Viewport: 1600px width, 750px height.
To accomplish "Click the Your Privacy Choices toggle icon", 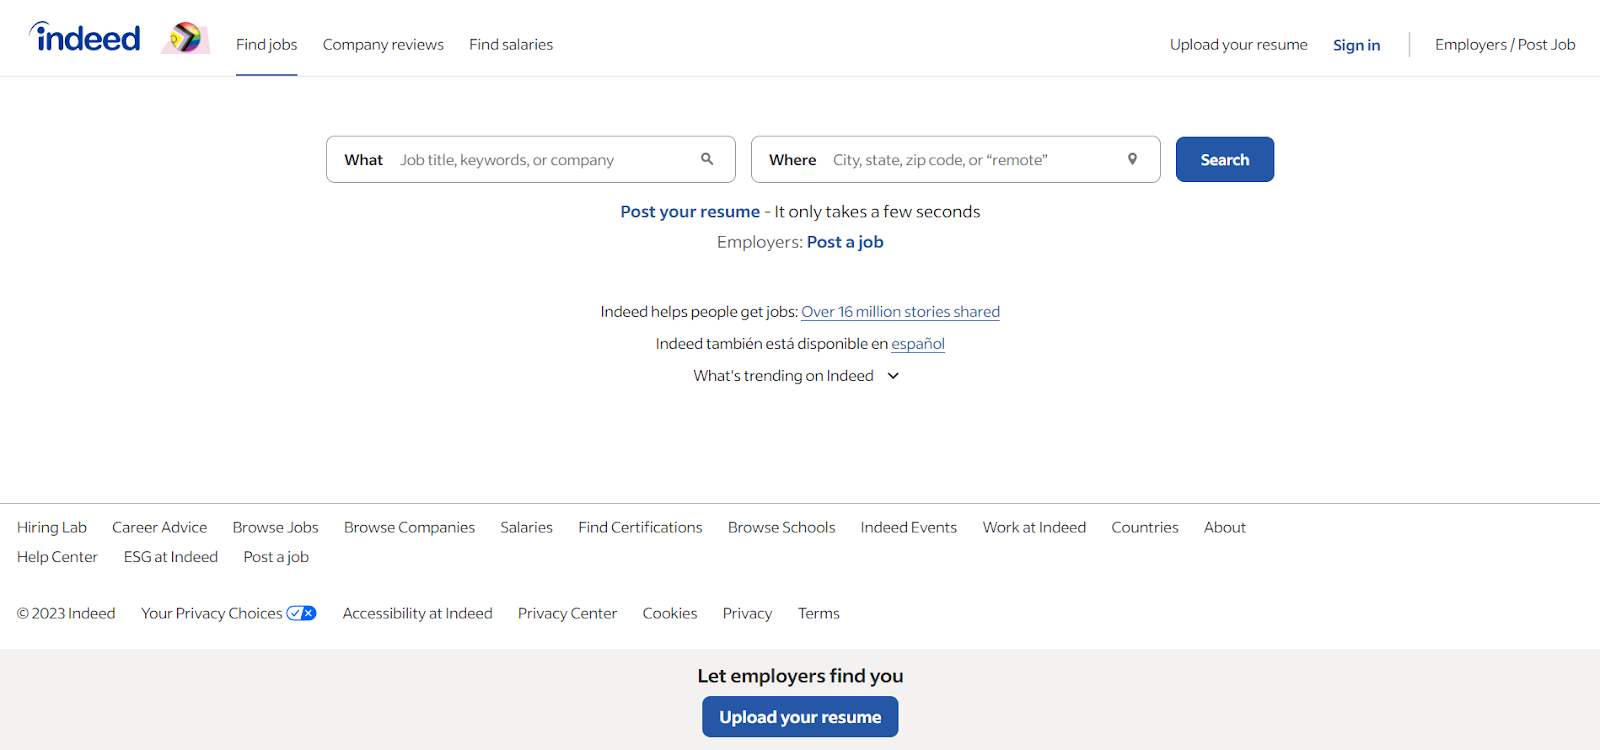I will tap(301, 613).
